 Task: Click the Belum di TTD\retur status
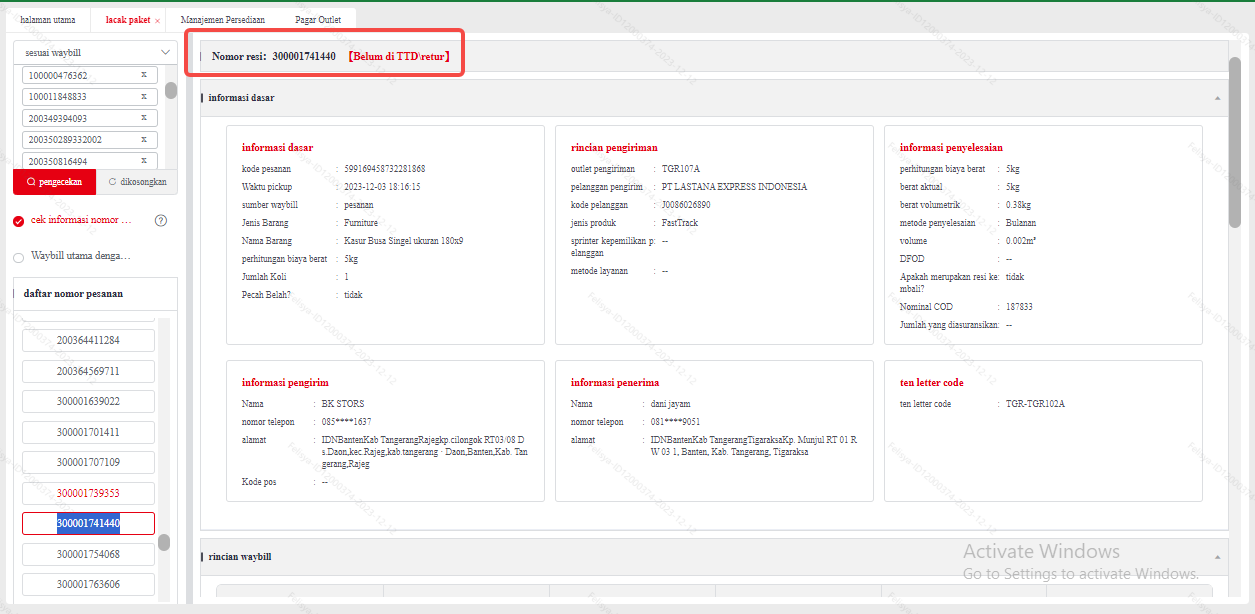coord(399,57)
